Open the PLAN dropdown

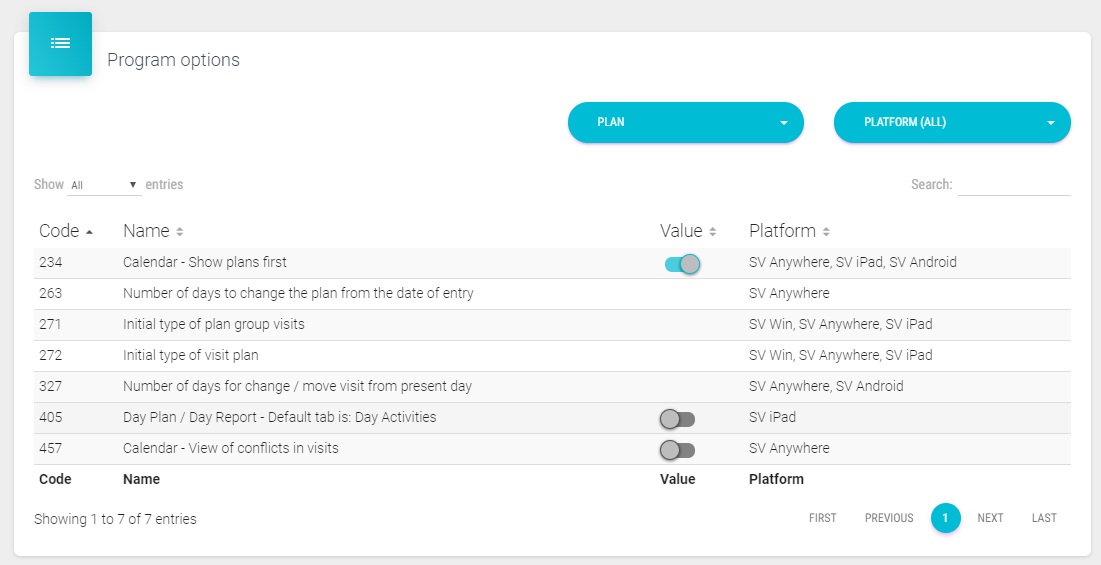pos(685,122)
